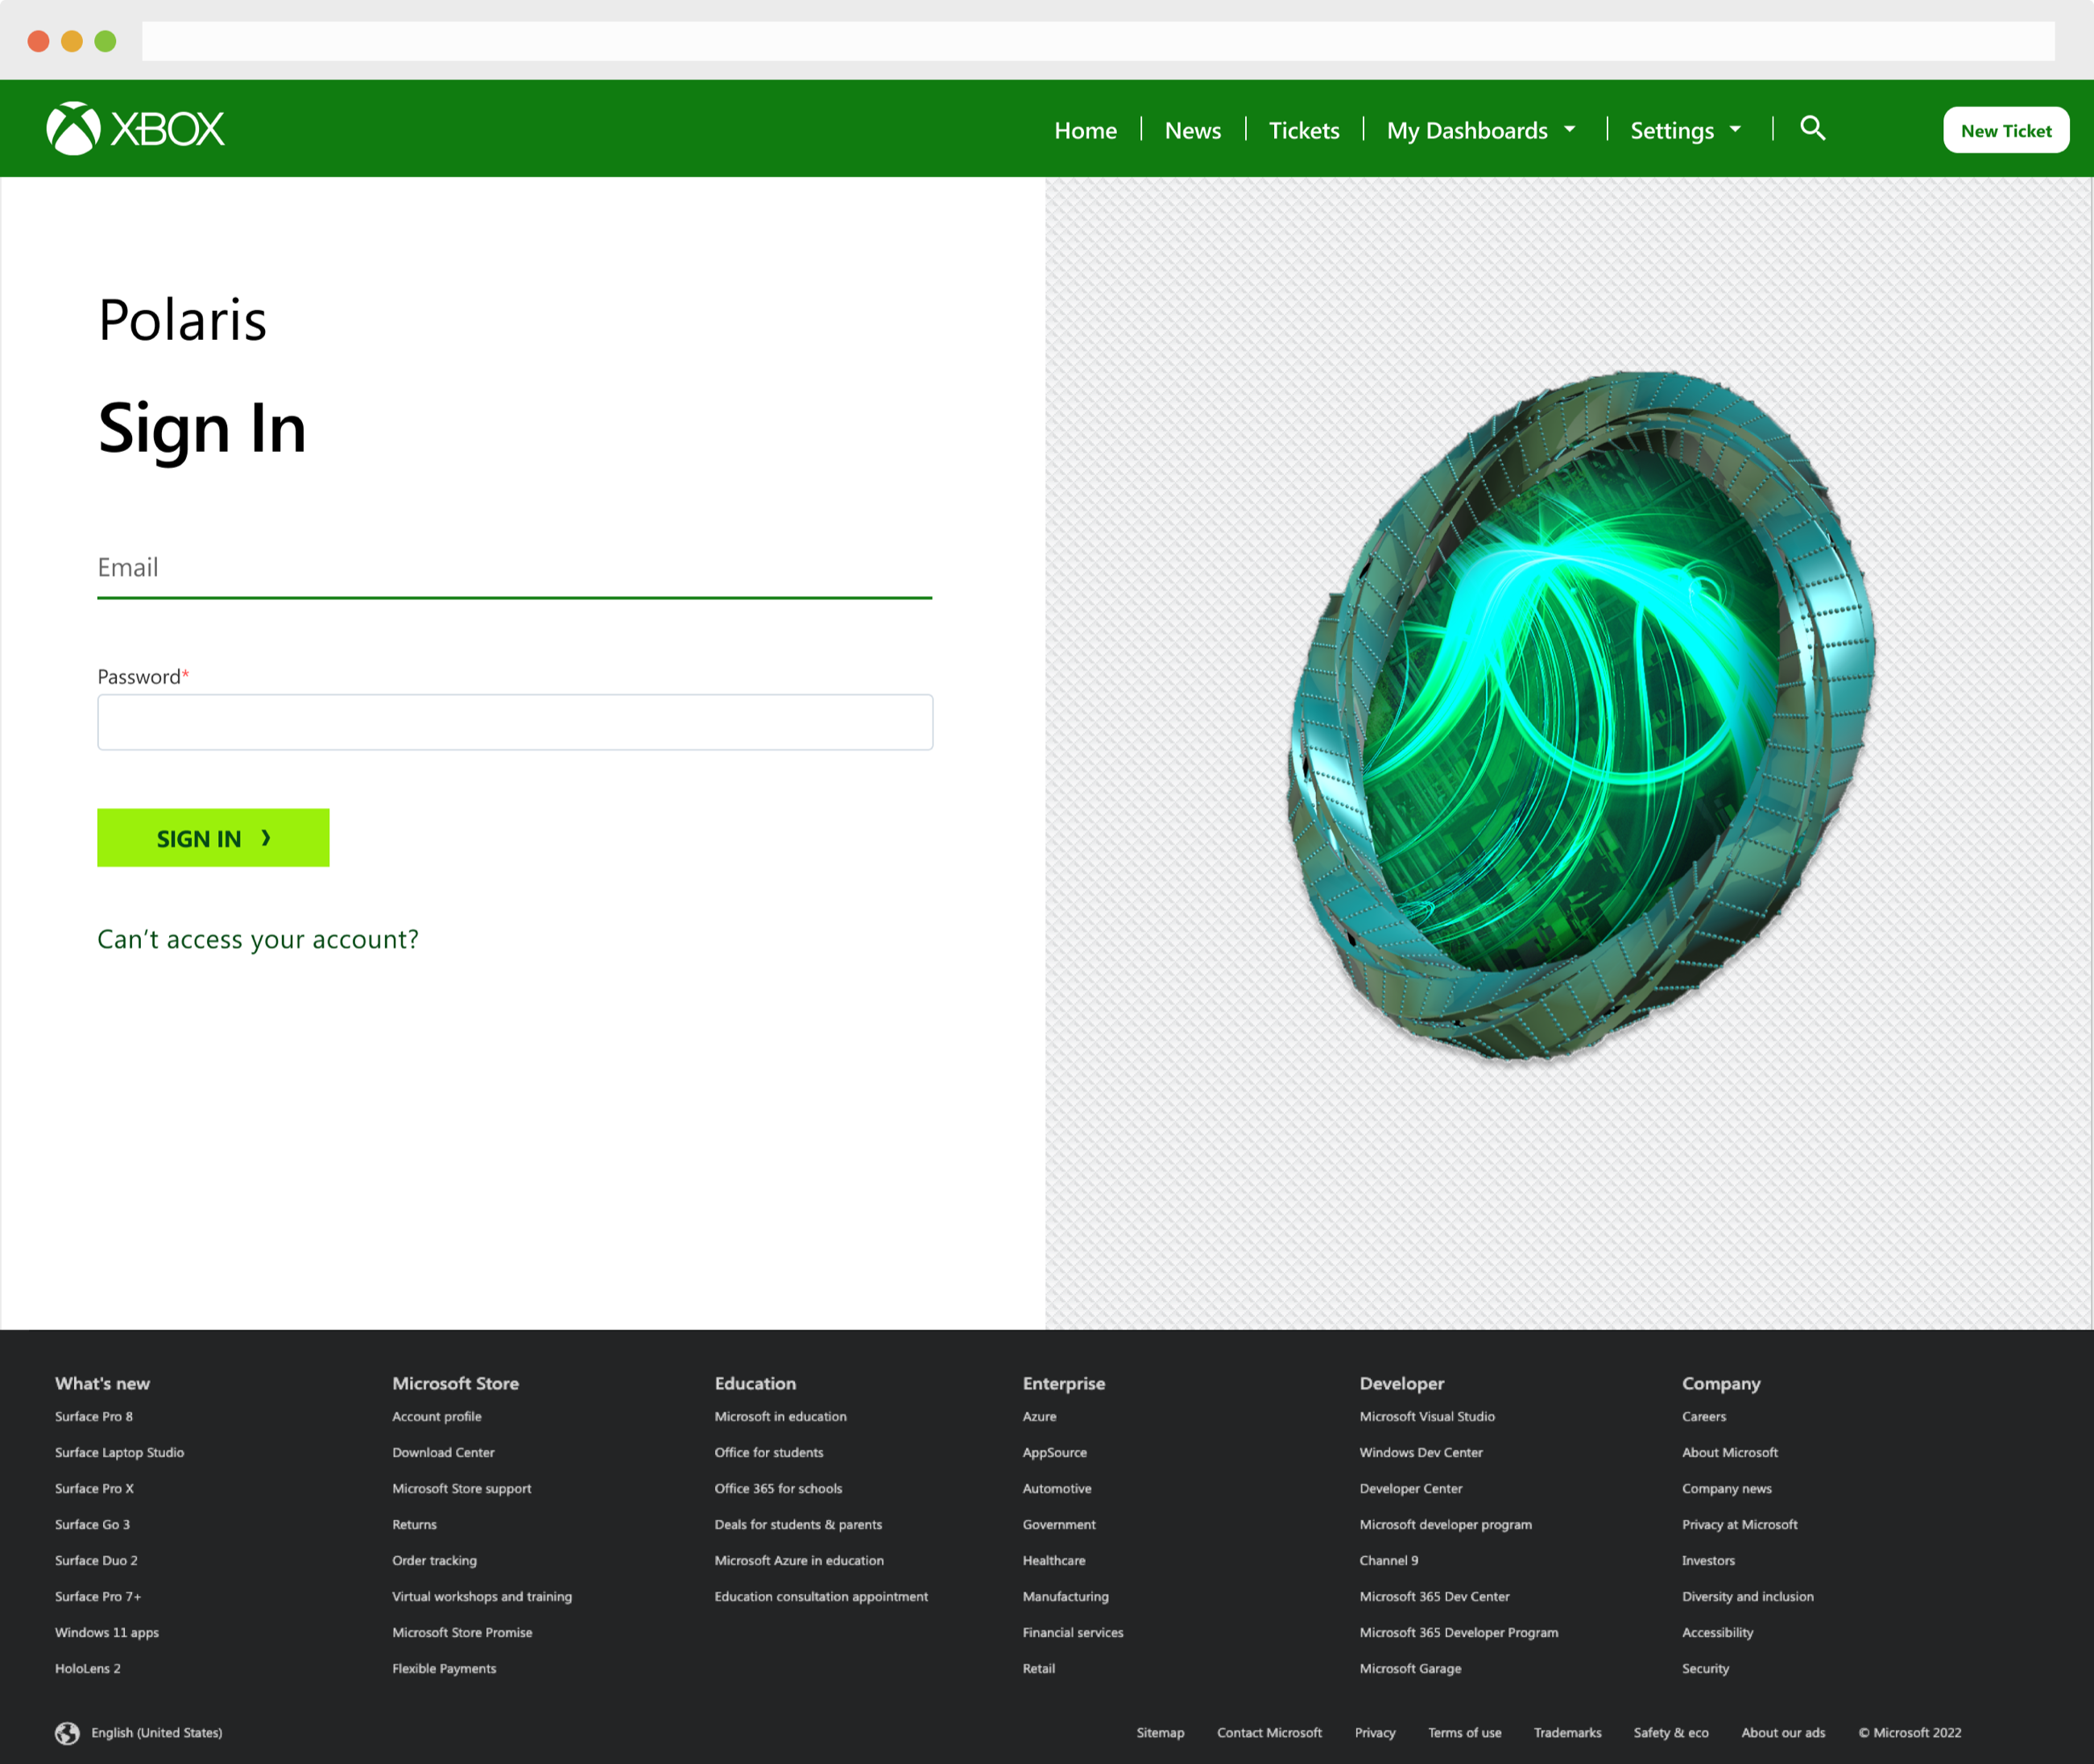Open Safety & eco link
2094x1764 pixels.
coord(1671,1733)
